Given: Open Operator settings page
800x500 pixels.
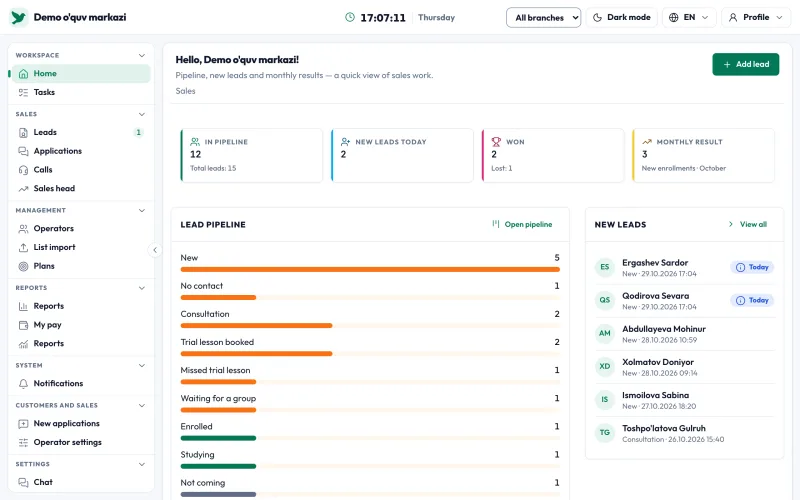Looking at the screenshot, I should point(81,442).
